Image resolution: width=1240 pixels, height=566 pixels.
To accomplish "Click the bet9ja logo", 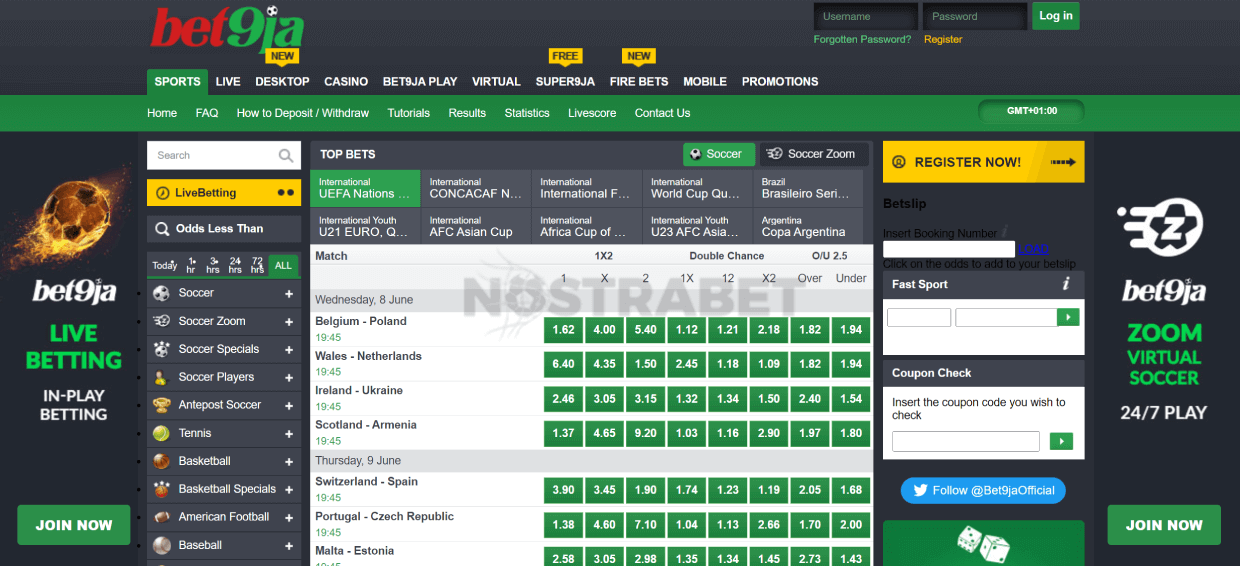I will tap(226, 30).
